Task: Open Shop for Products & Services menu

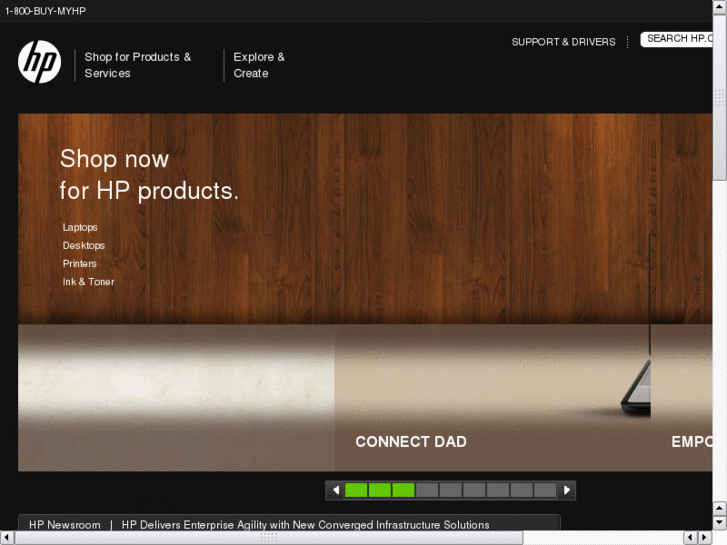Action: tap(138, 65)
